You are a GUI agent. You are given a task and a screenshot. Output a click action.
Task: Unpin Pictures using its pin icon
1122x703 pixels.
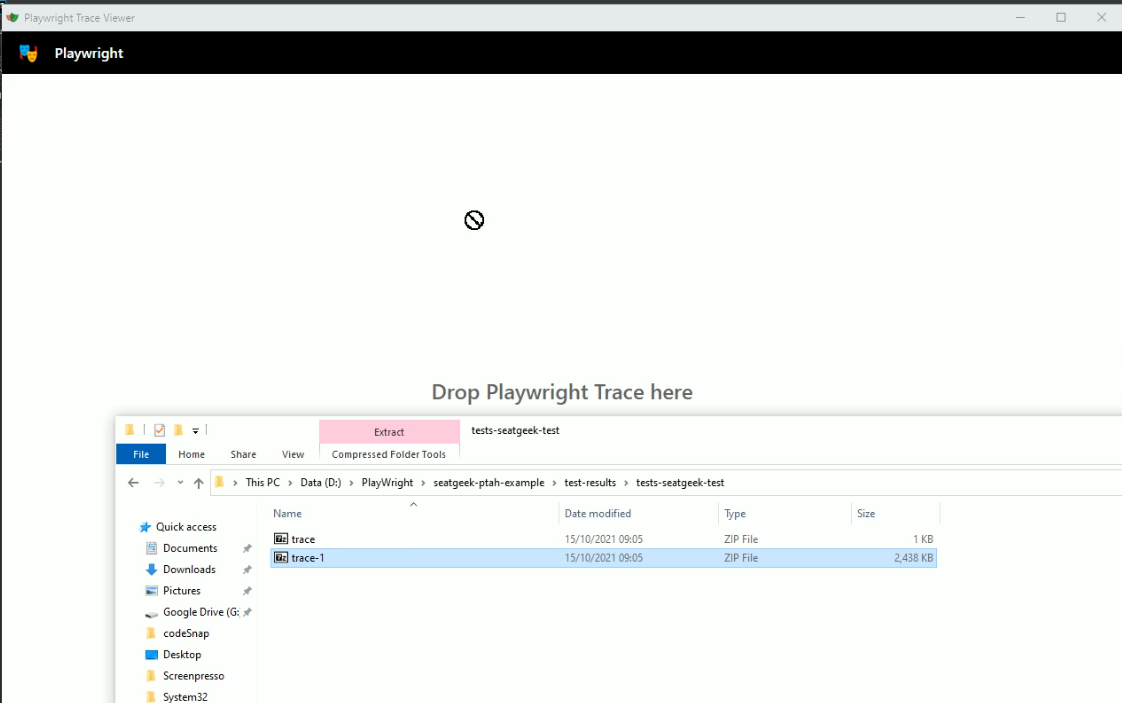(x=247, y=590)
